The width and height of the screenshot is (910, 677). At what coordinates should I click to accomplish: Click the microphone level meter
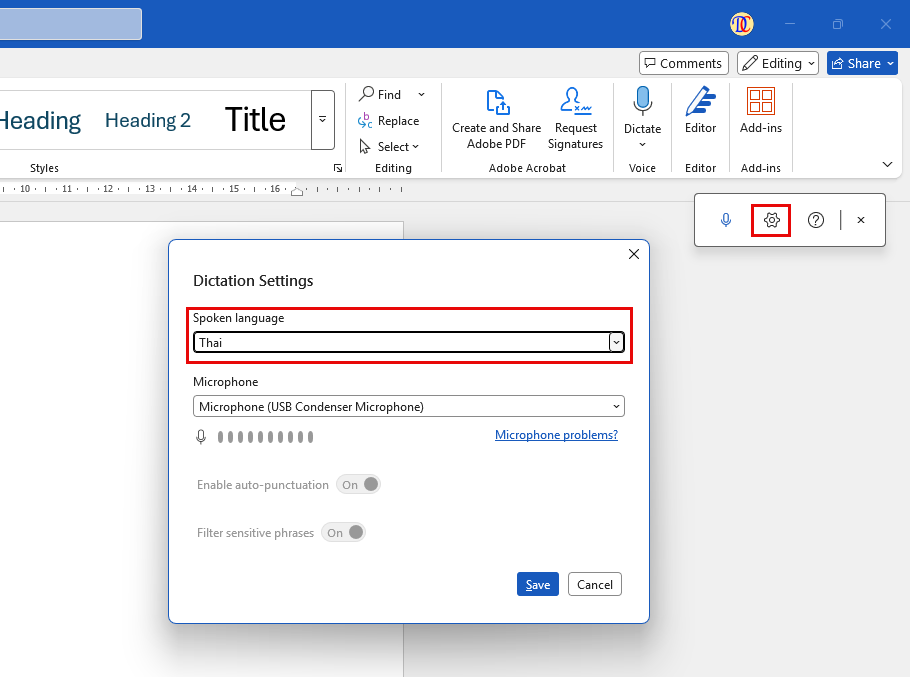(x=265, y=437)
